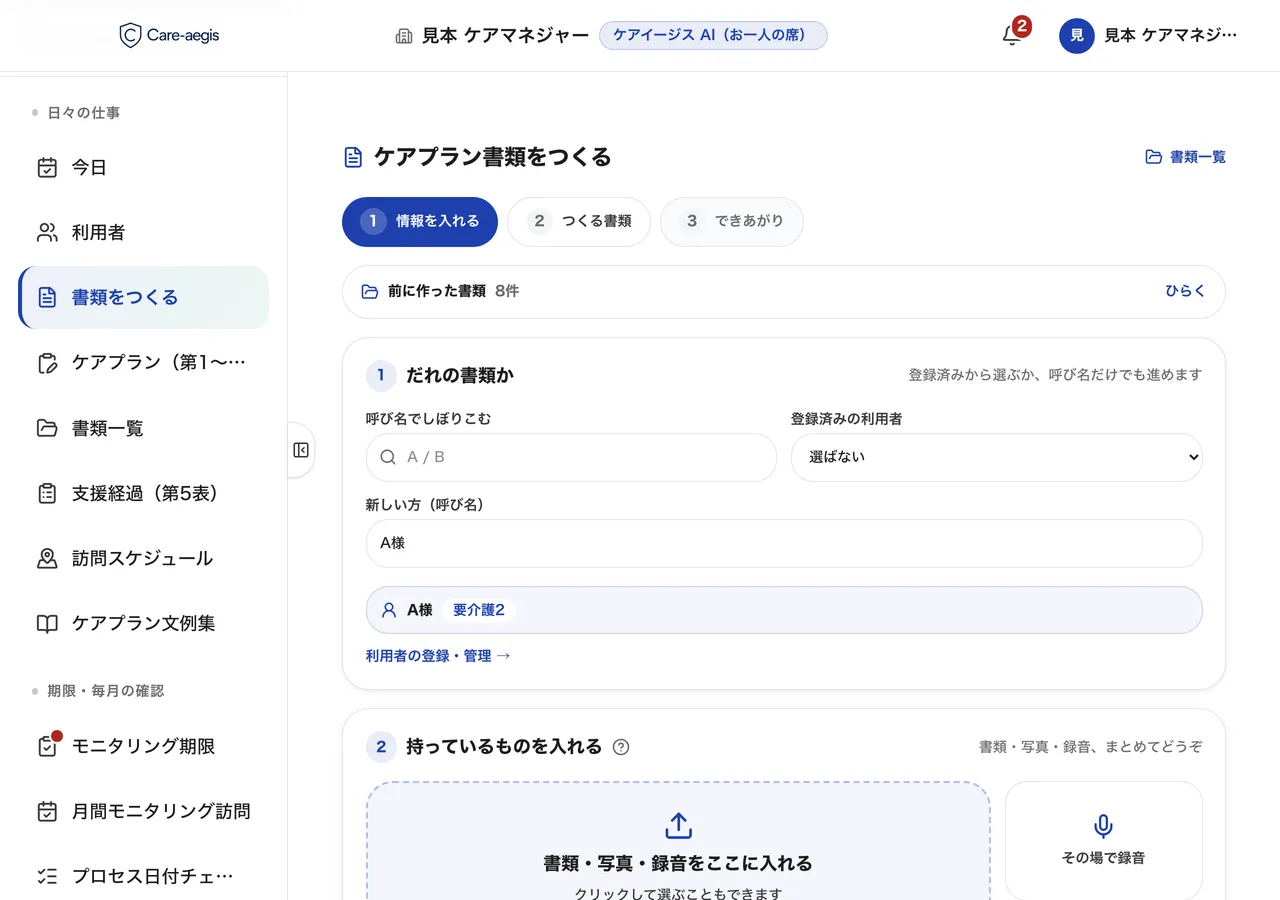Select step 1 情報を入れる tab
Screen dimensions: 1280x900
(x=420, y=221)
